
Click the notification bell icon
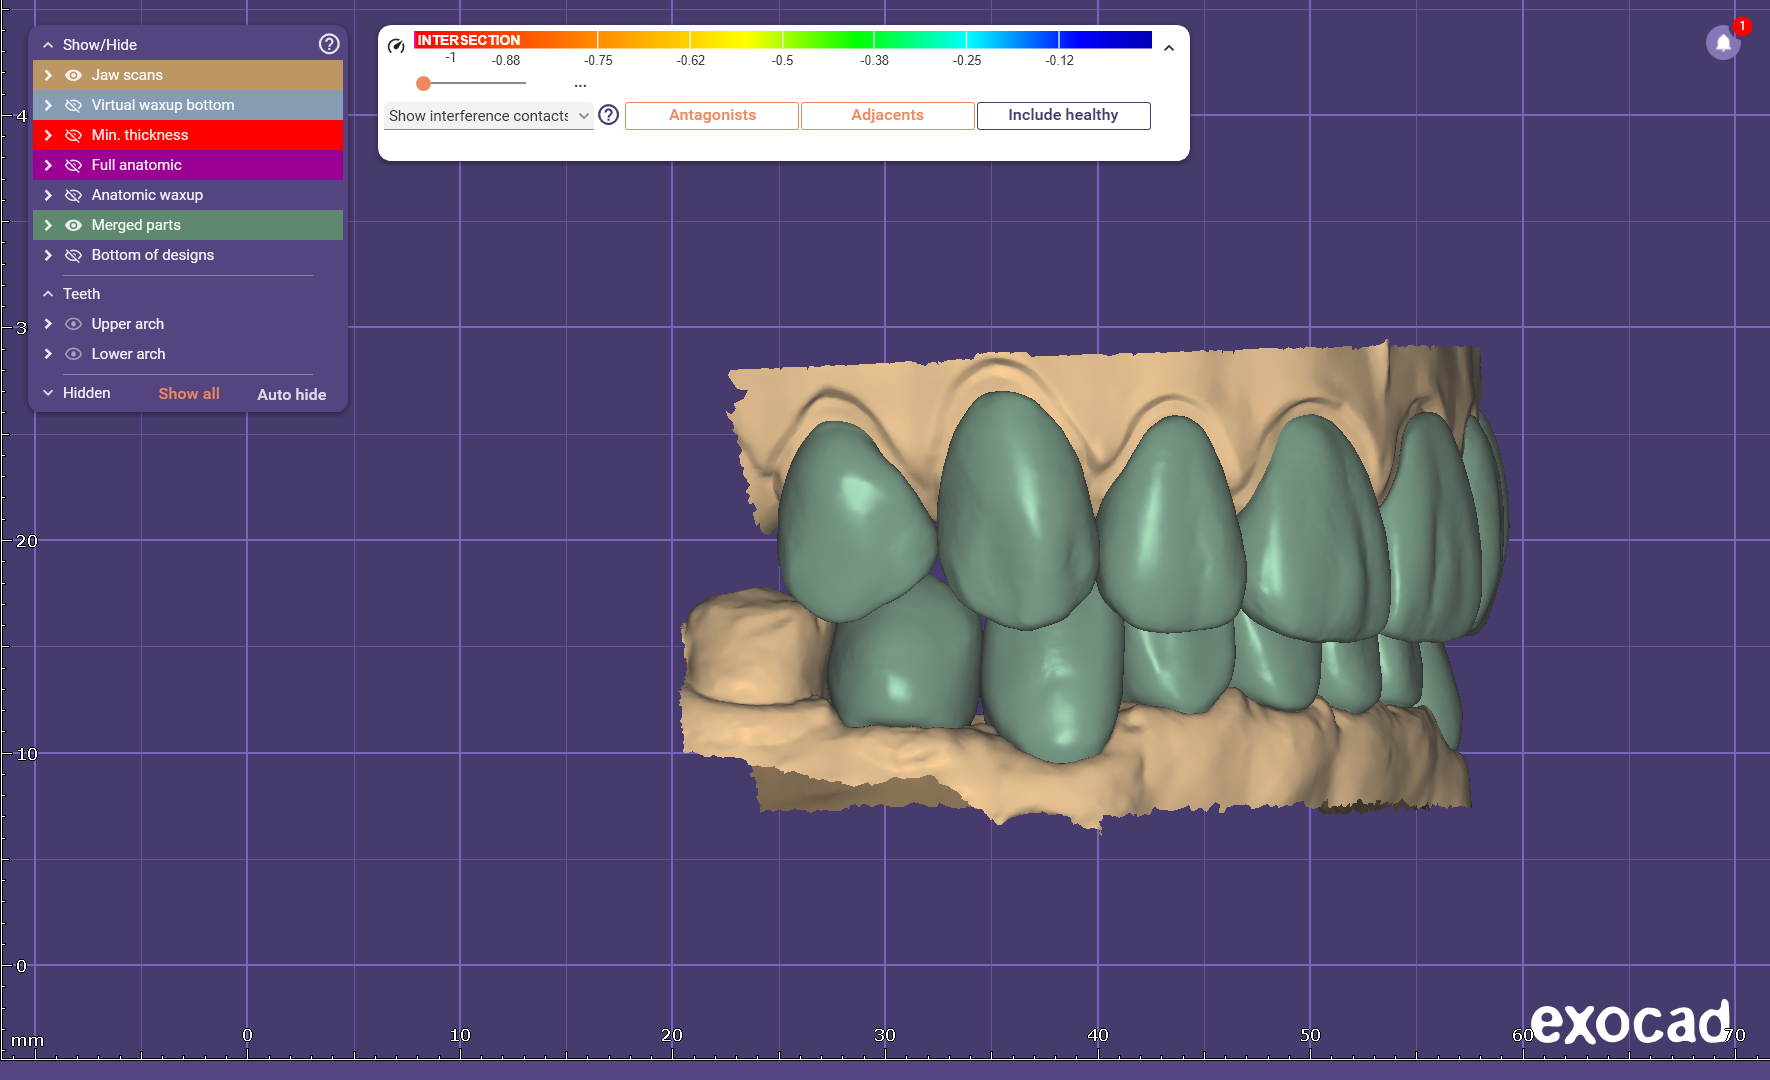[x=1722, y=43]
